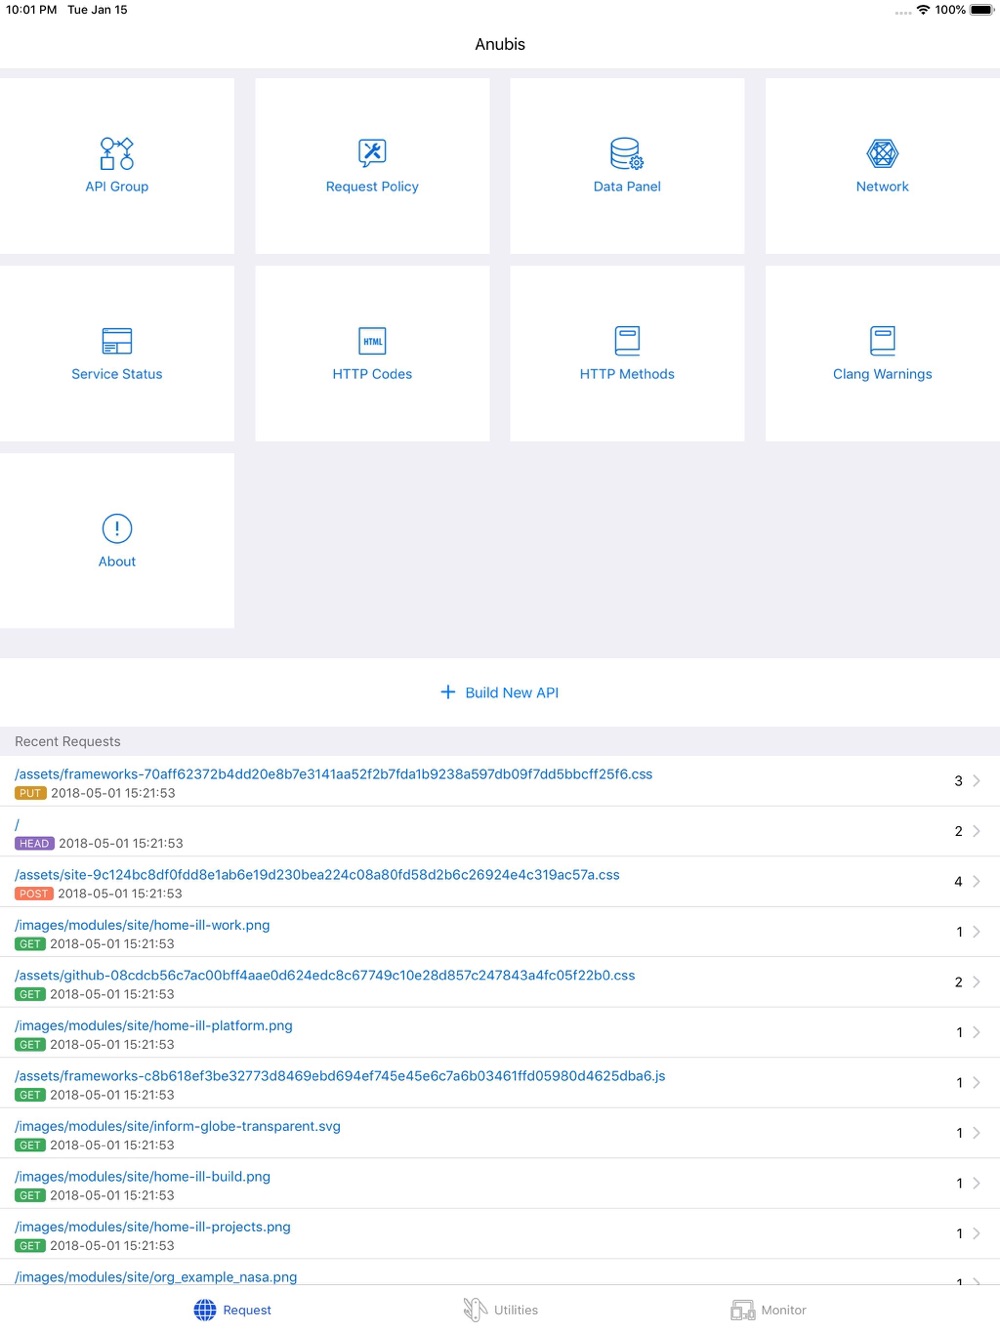Expand chevron for root slash HEAD request
The image size is (1000, 1334).
coord(977,831)
